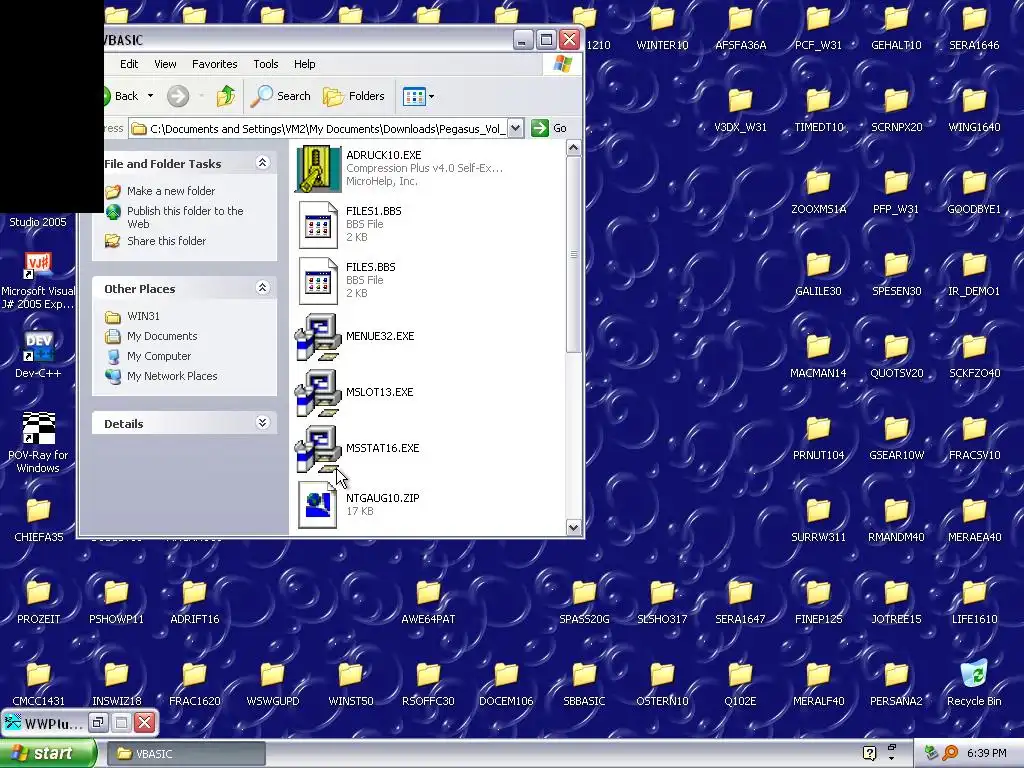Select the WSWGUPD desktop folder
This screenshot has width=1024, height=768.
click(272, 684)
